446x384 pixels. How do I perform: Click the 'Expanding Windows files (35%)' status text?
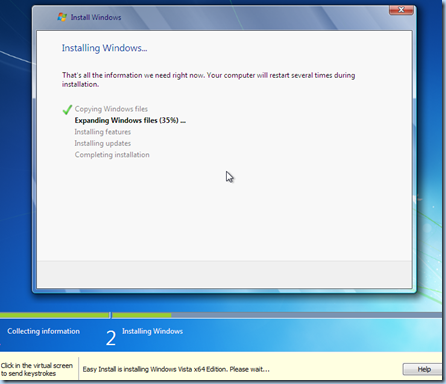(x=130, y=120)
